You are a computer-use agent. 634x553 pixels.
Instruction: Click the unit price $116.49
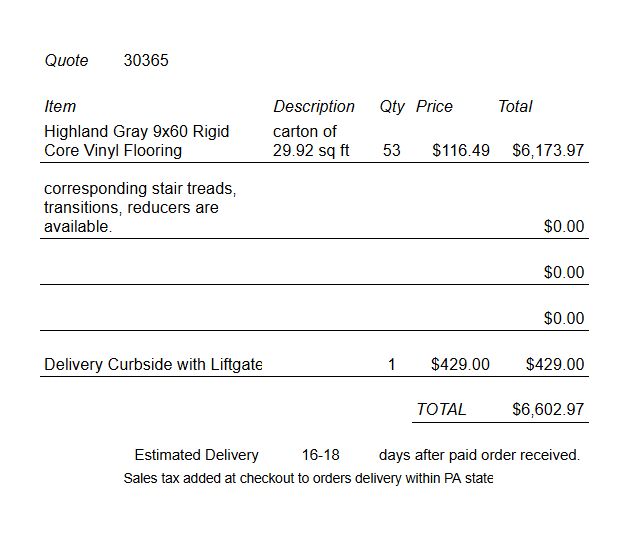[x=461, y=151]
